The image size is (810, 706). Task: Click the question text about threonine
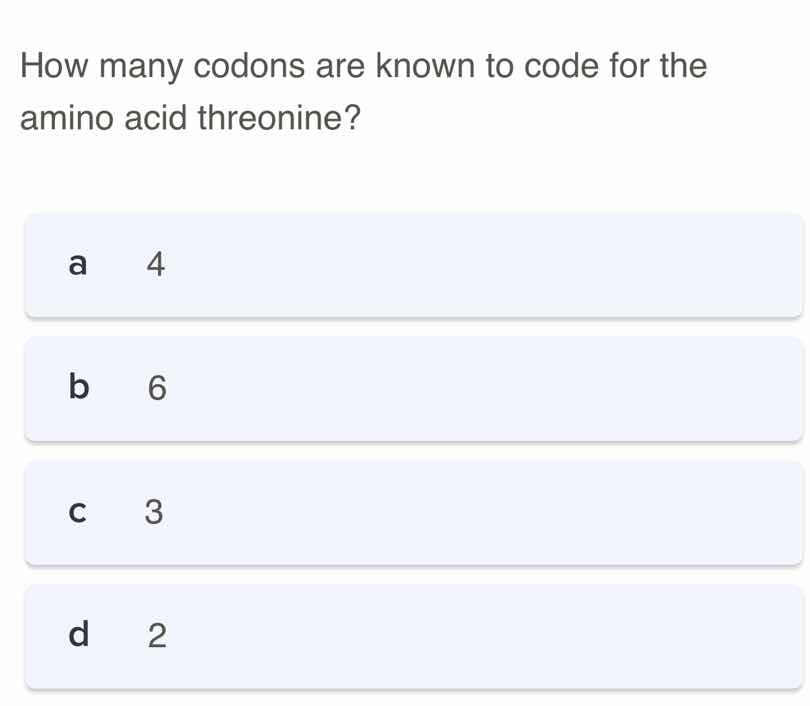[363, 92]
